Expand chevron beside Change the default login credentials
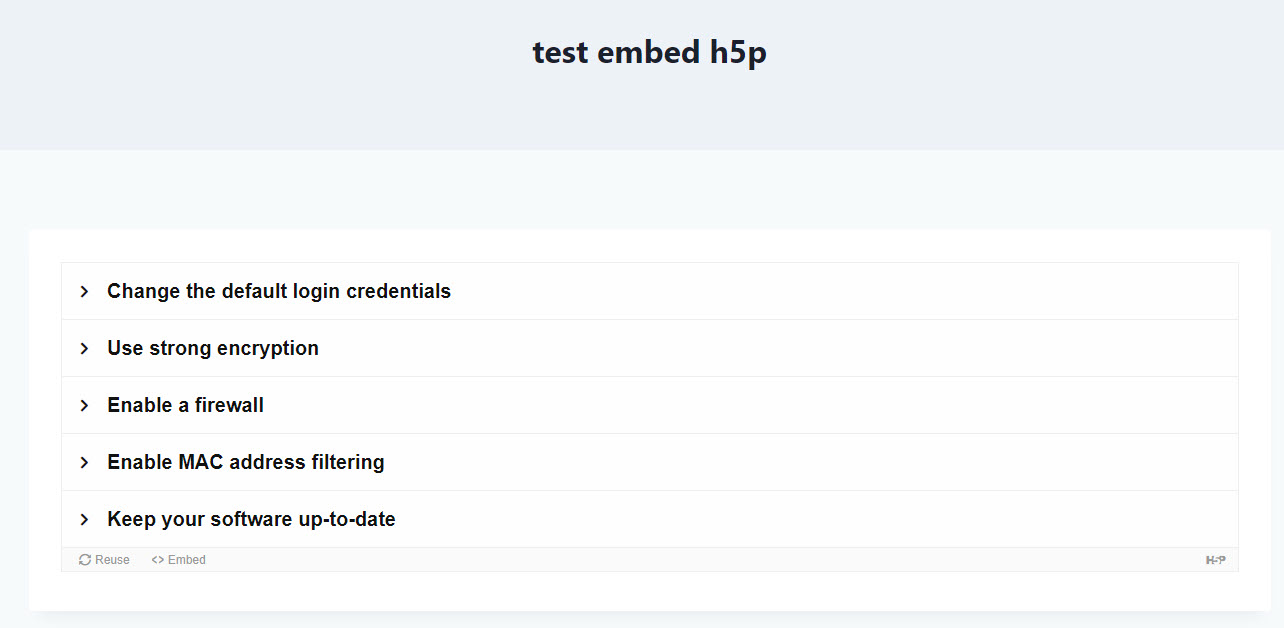Image resolution: width=1284 pixels, height=628 pixels. [x=85, y=291]
